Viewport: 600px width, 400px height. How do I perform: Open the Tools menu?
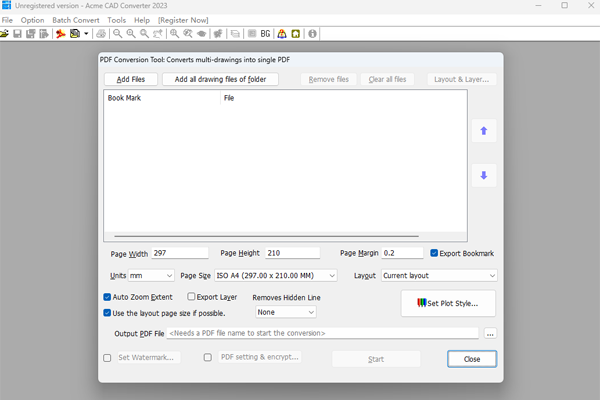[117, 20]
